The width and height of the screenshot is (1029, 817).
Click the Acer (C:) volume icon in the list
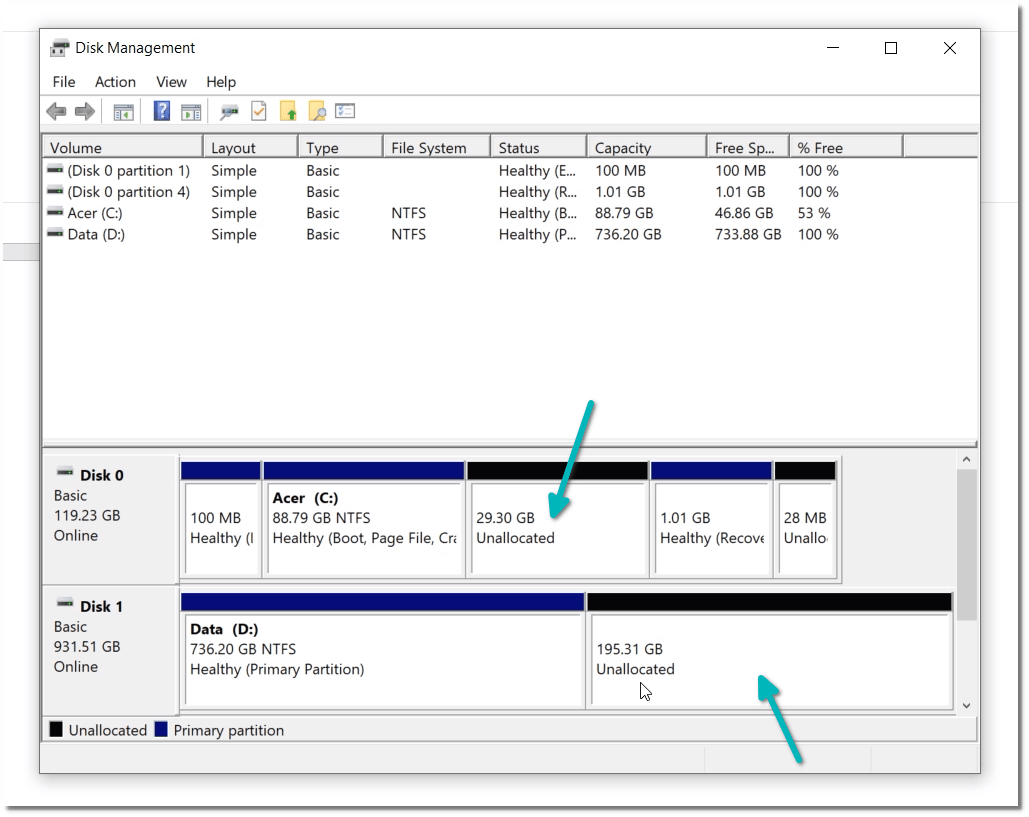55,213
